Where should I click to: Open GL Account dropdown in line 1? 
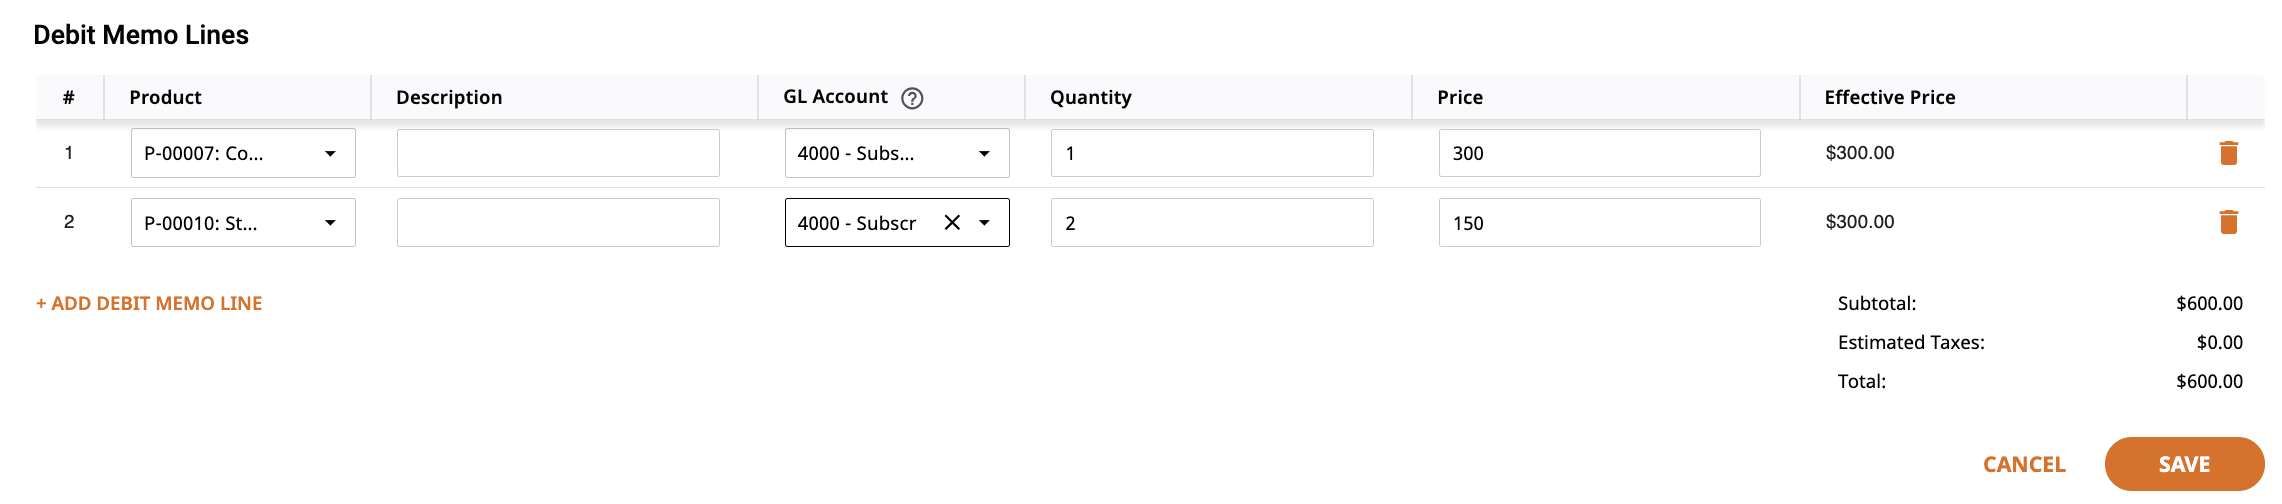[x=897, y=153]
